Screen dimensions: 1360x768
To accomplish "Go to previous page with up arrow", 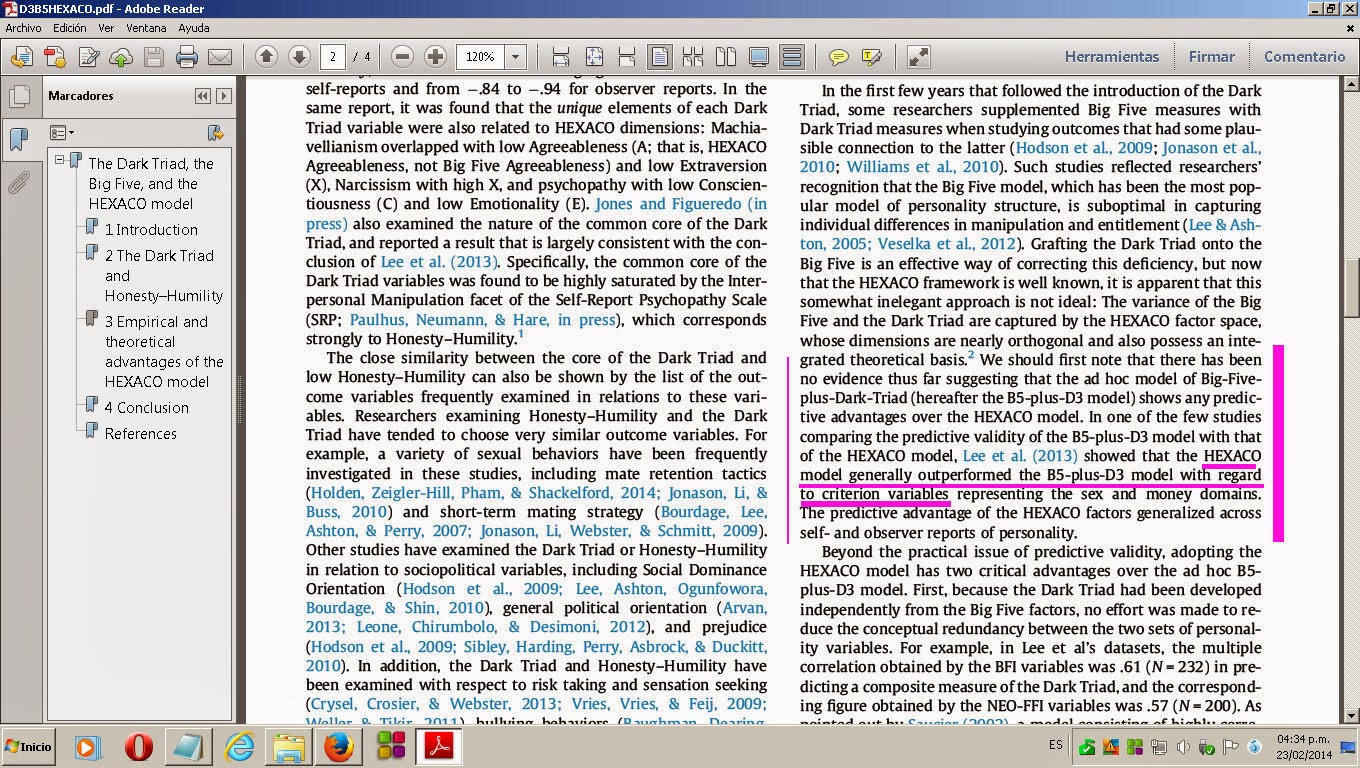I will tap(266, 57).
